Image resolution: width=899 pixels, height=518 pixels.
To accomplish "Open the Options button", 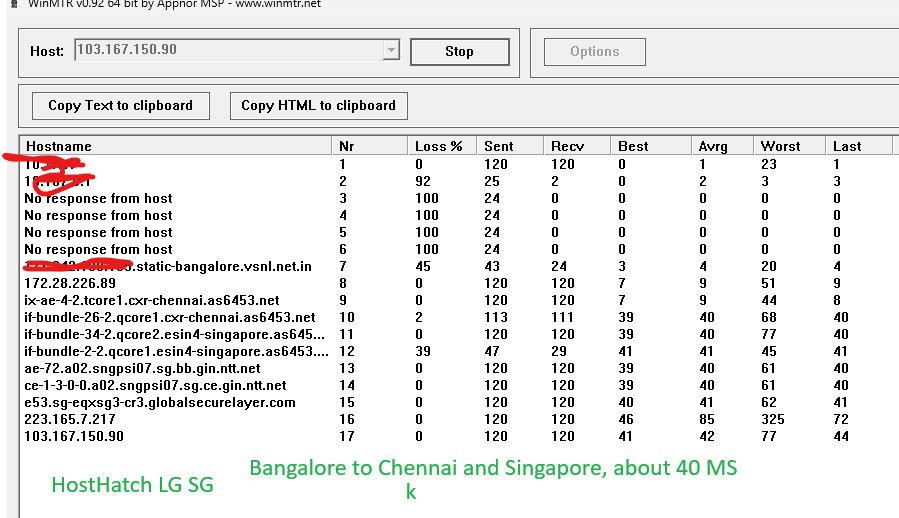I will point(595,52).
